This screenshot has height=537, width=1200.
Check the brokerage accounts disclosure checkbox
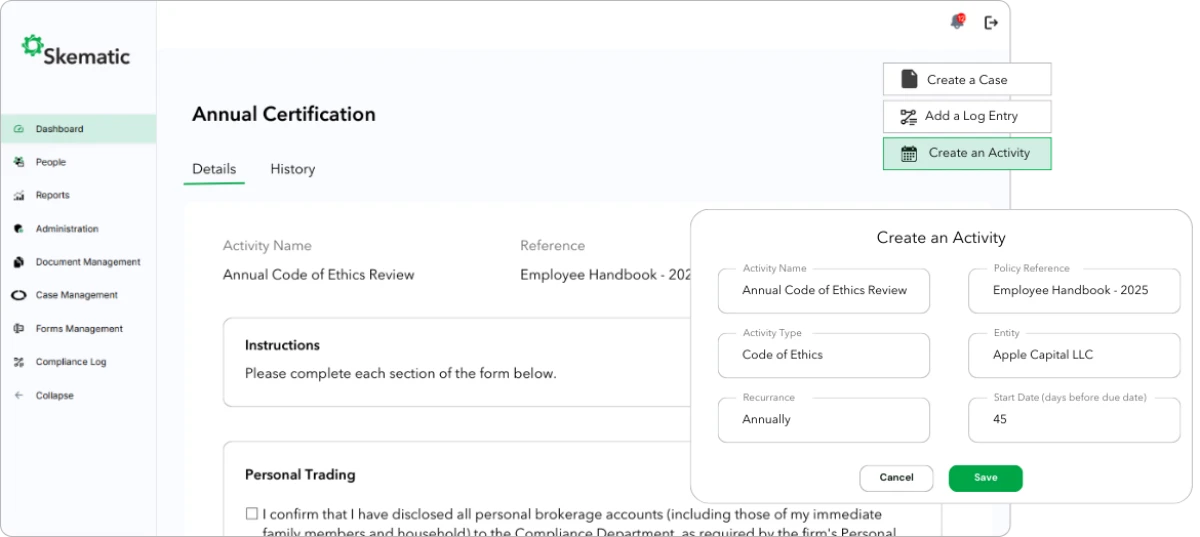pos(252,514)
